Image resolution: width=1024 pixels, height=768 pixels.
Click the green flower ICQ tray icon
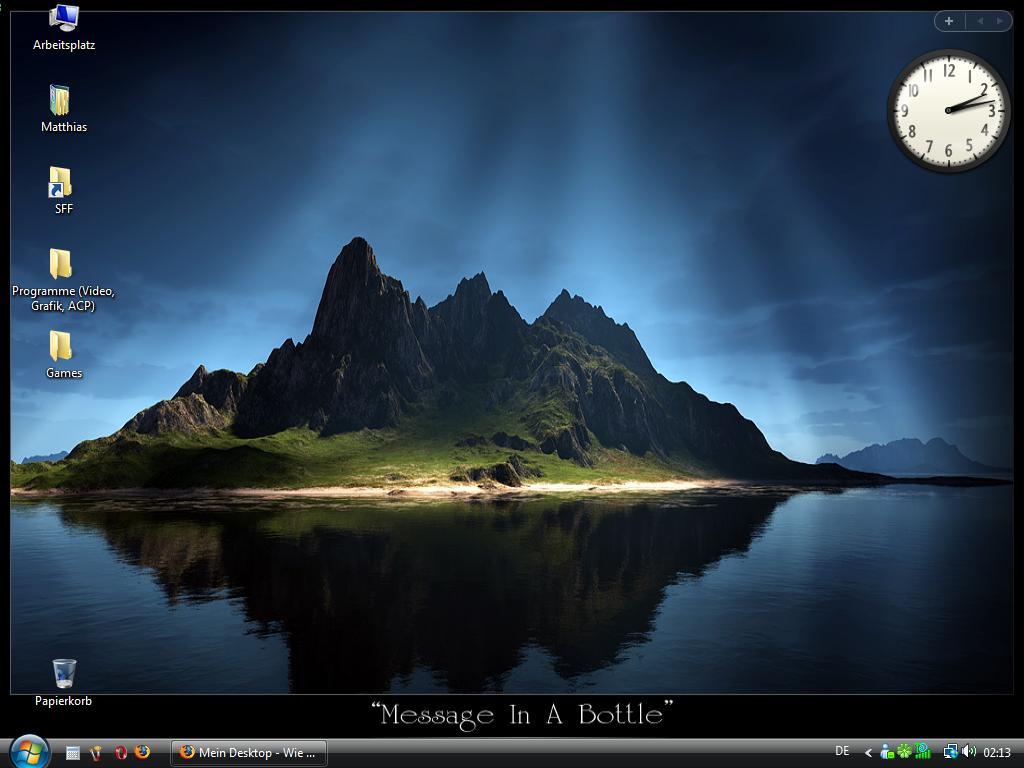click(x=904, y=752)
